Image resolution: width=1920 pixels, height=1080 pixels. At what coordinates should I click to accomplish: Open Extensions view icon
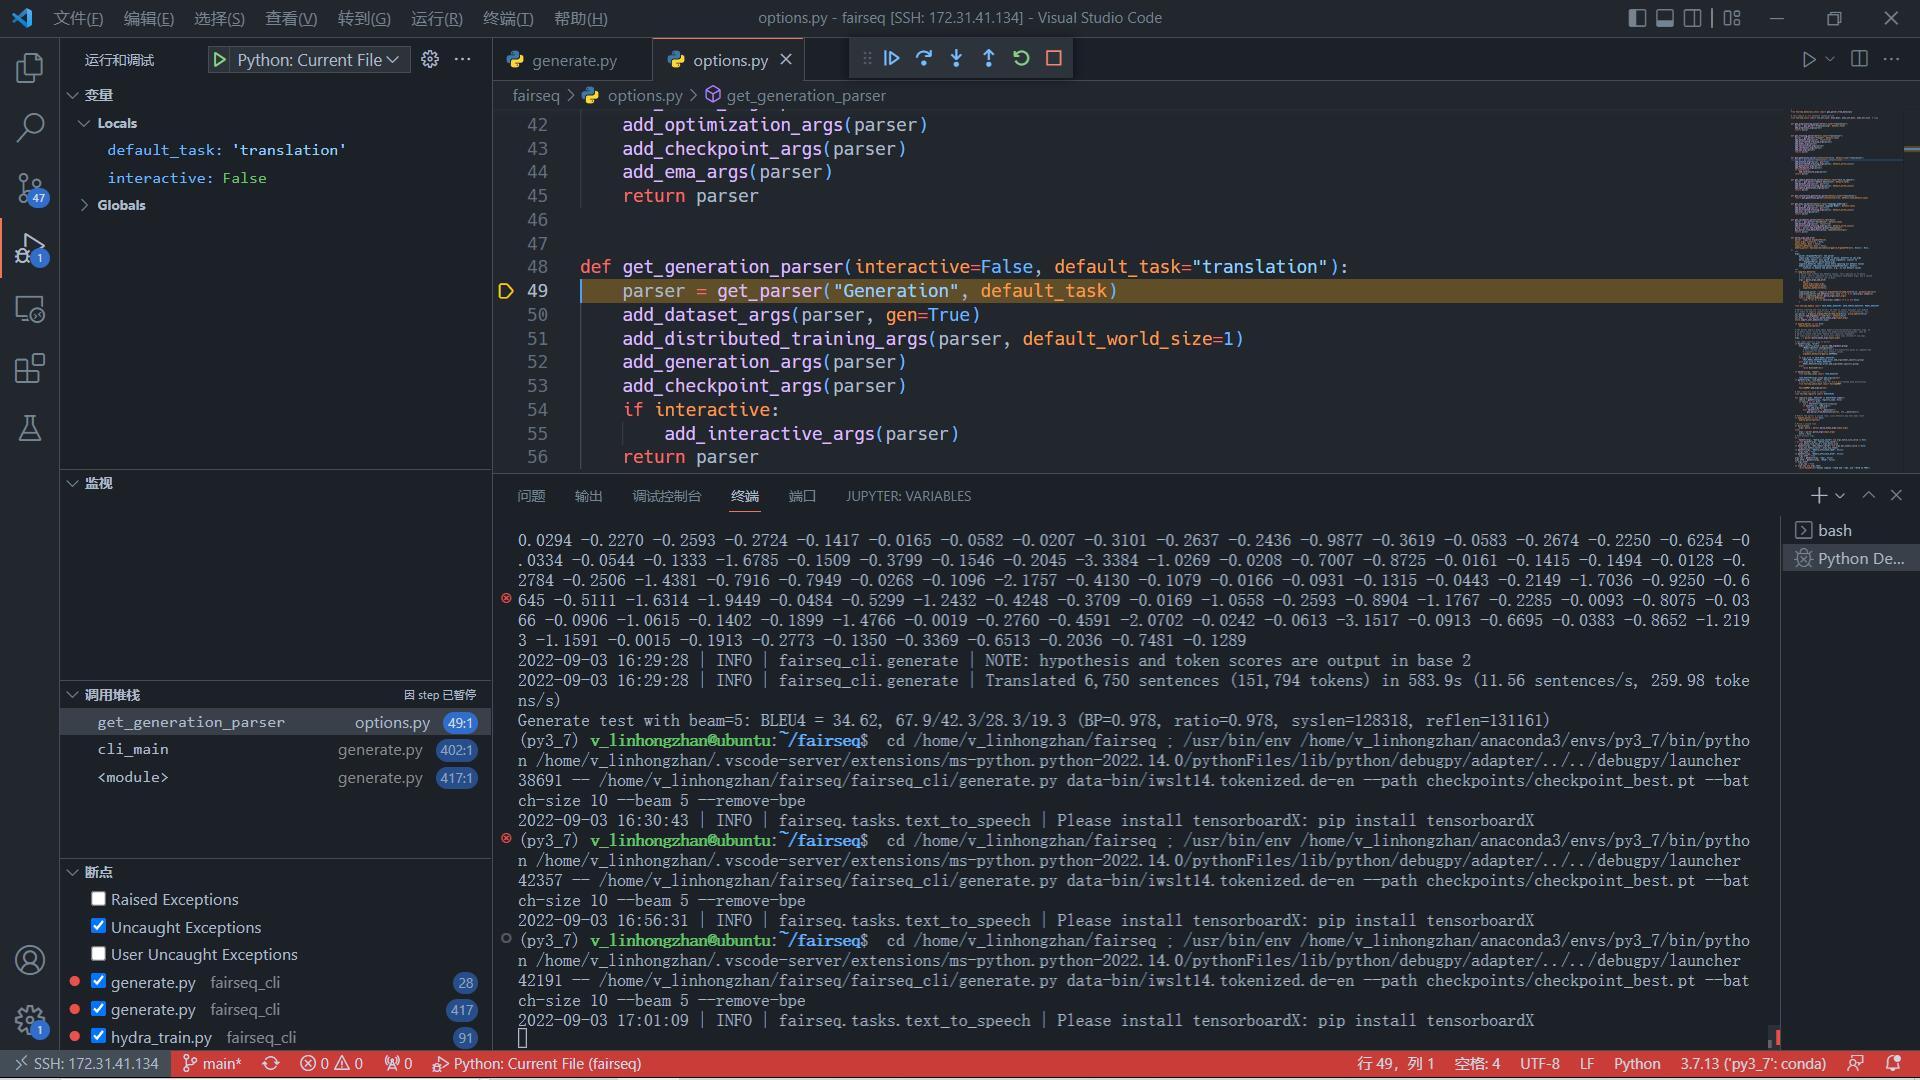point(30,369)
